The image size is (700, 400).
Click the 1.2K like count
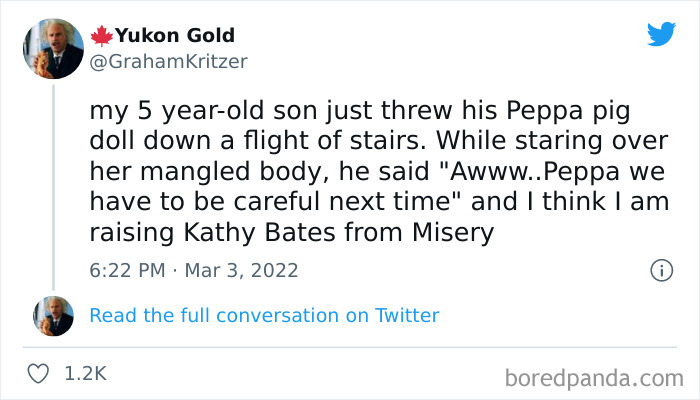[x=85, y=373]
